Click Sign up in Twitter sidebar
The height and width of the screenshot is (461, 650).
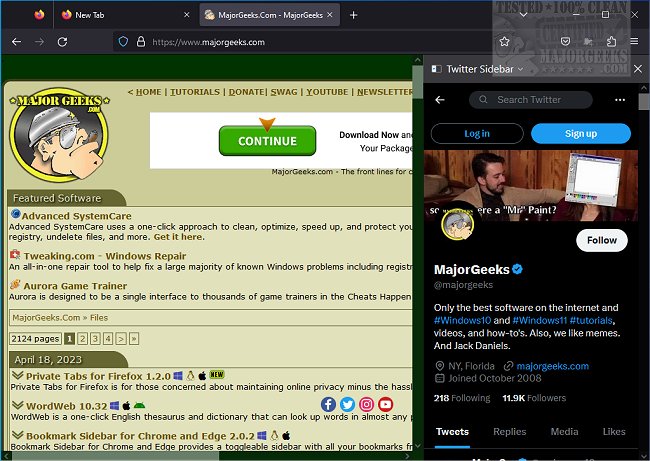(581, 134)
